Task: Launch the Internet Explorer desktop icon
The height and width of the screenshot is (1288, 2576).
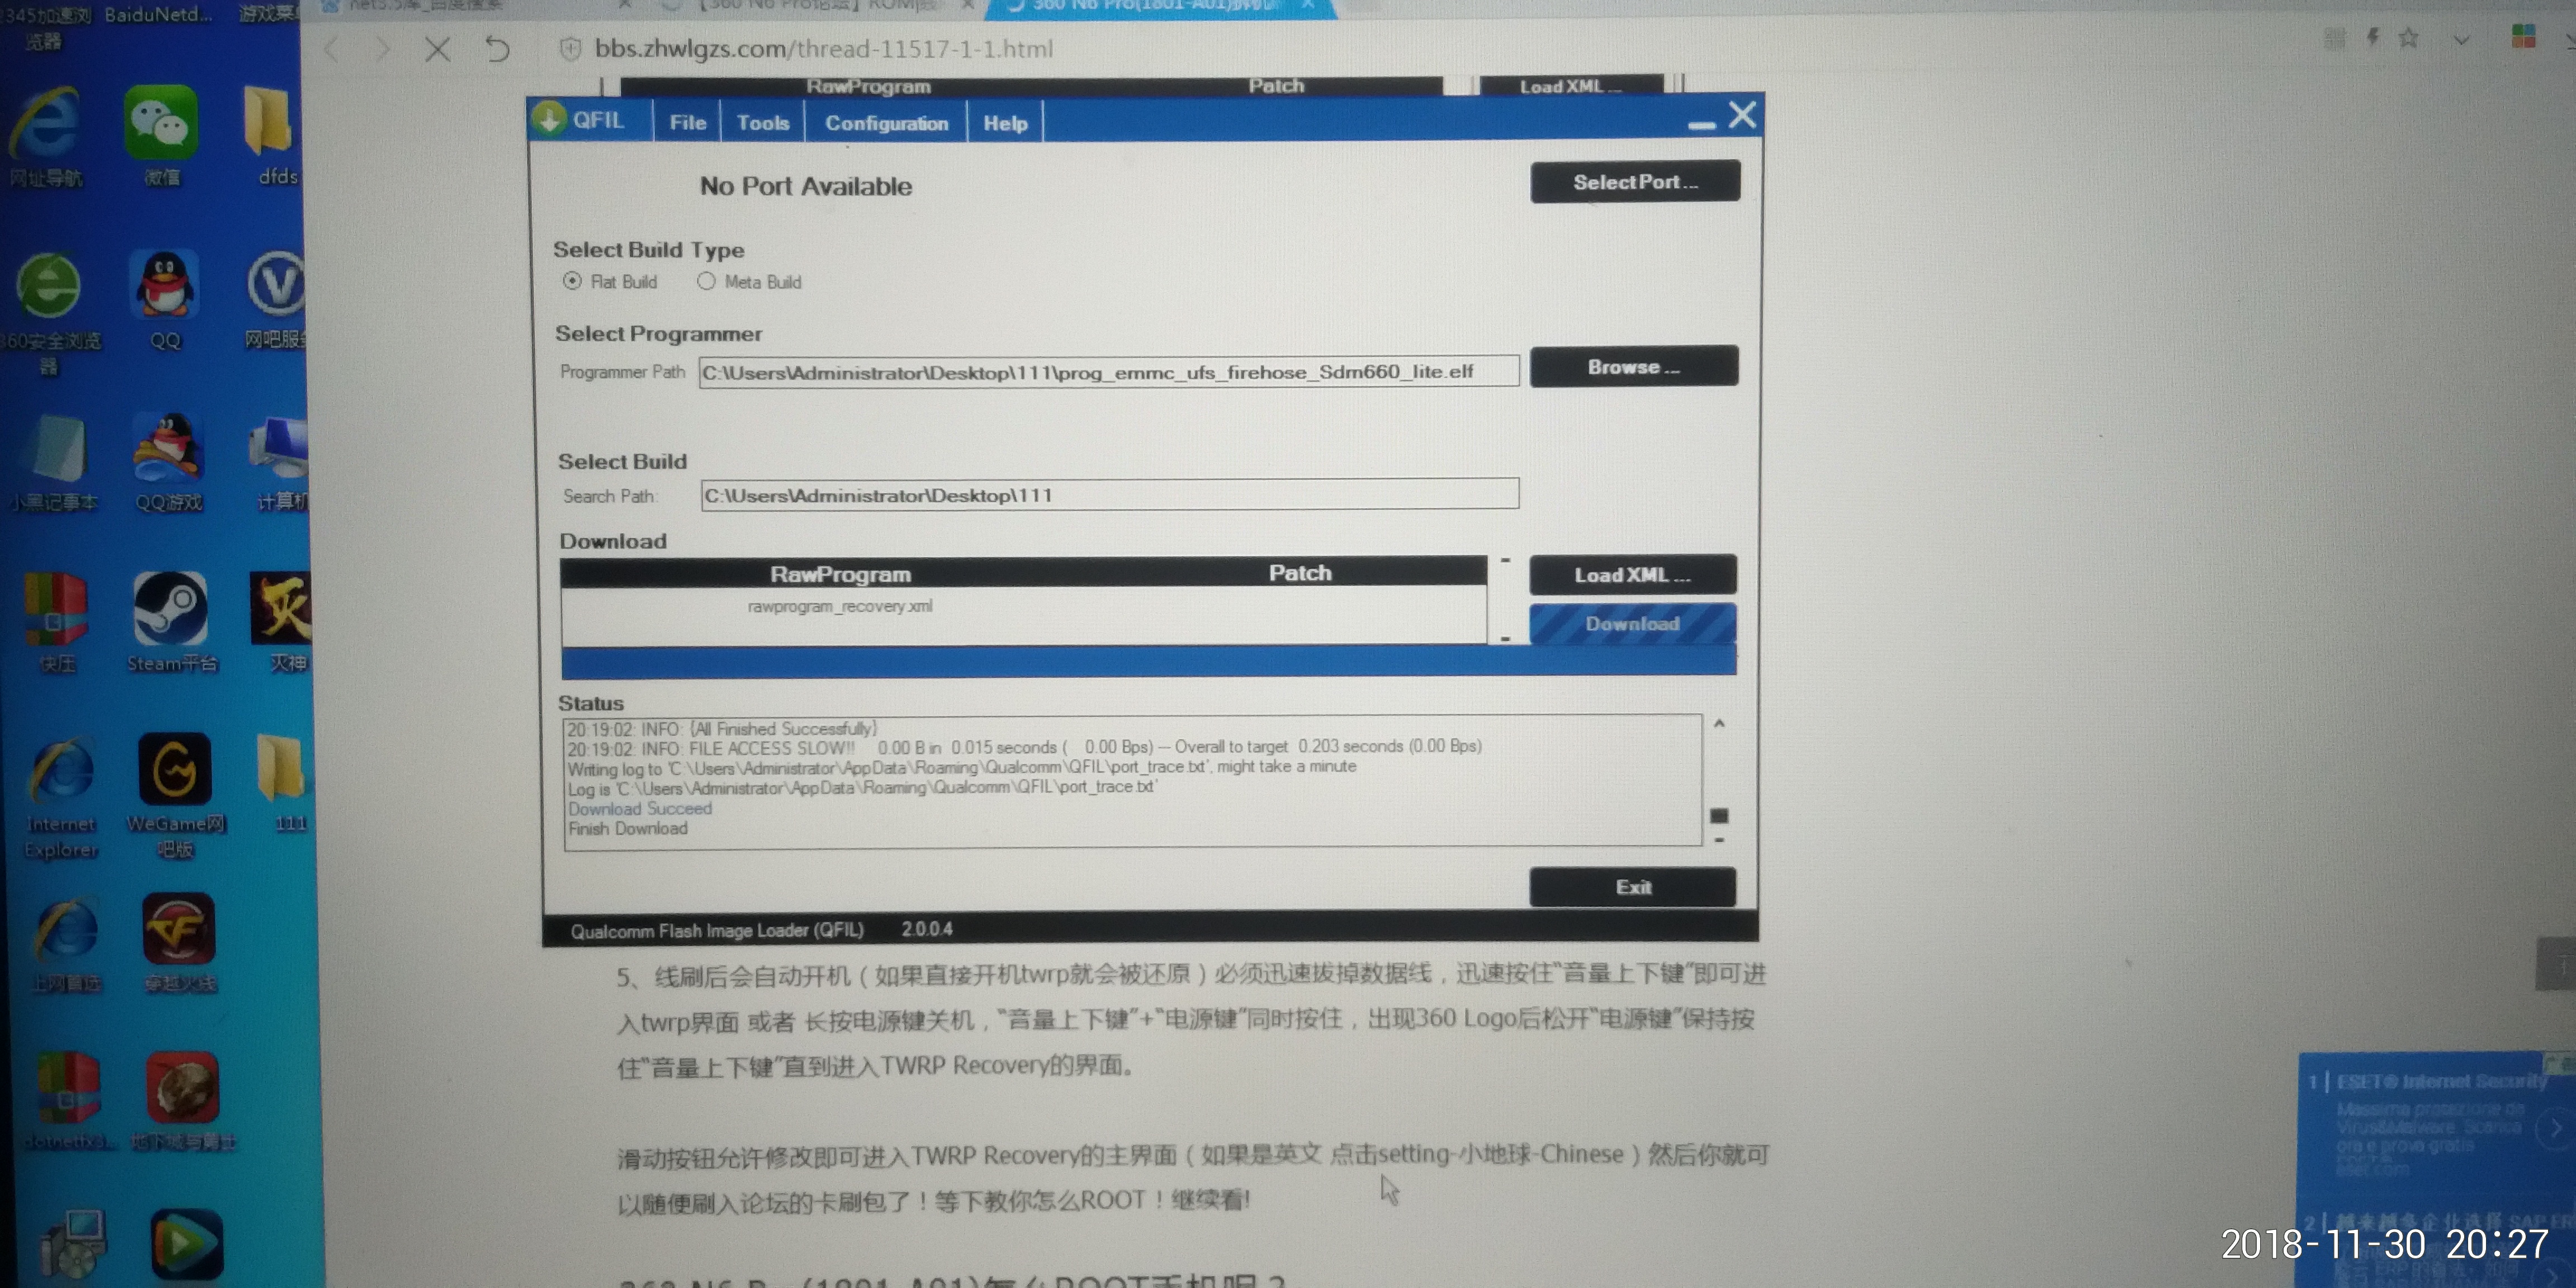Action: tap(62, 798)
